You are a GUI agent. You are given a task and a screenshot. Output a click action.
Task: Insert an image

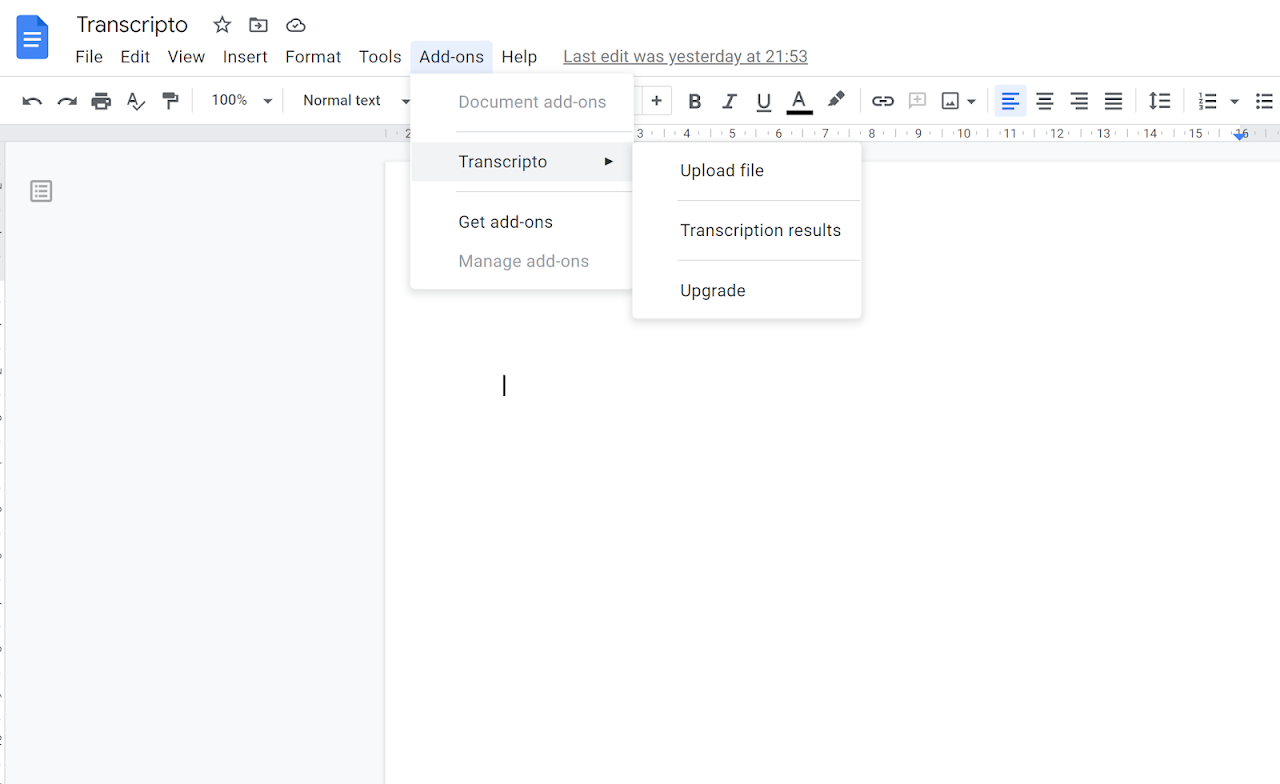950,101
